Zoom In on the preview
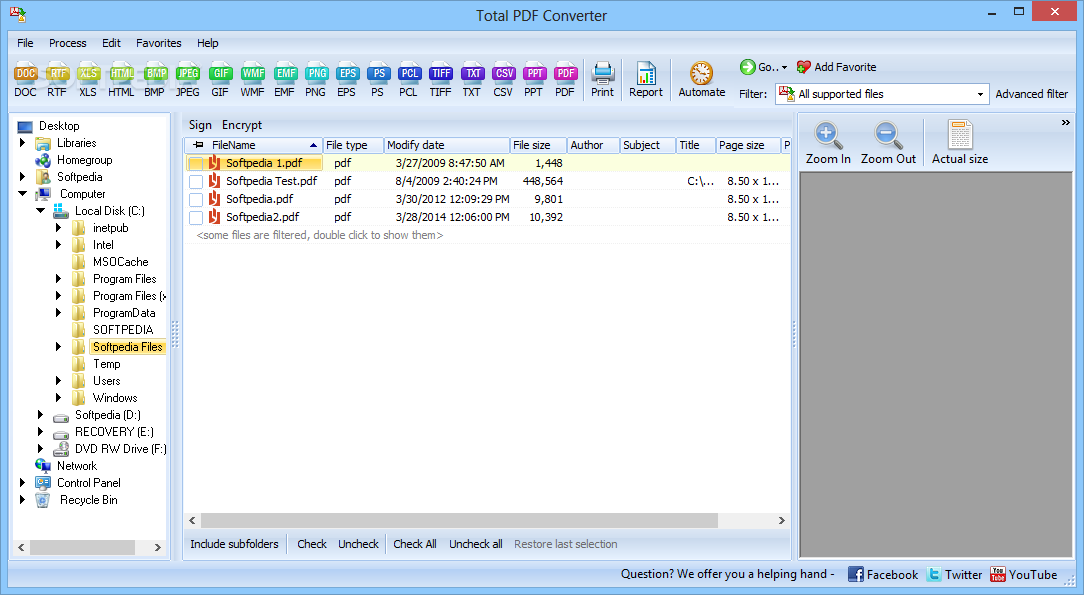Viewport: 1084px width, 595px height. pyautogui.click(x=828, y=143)
